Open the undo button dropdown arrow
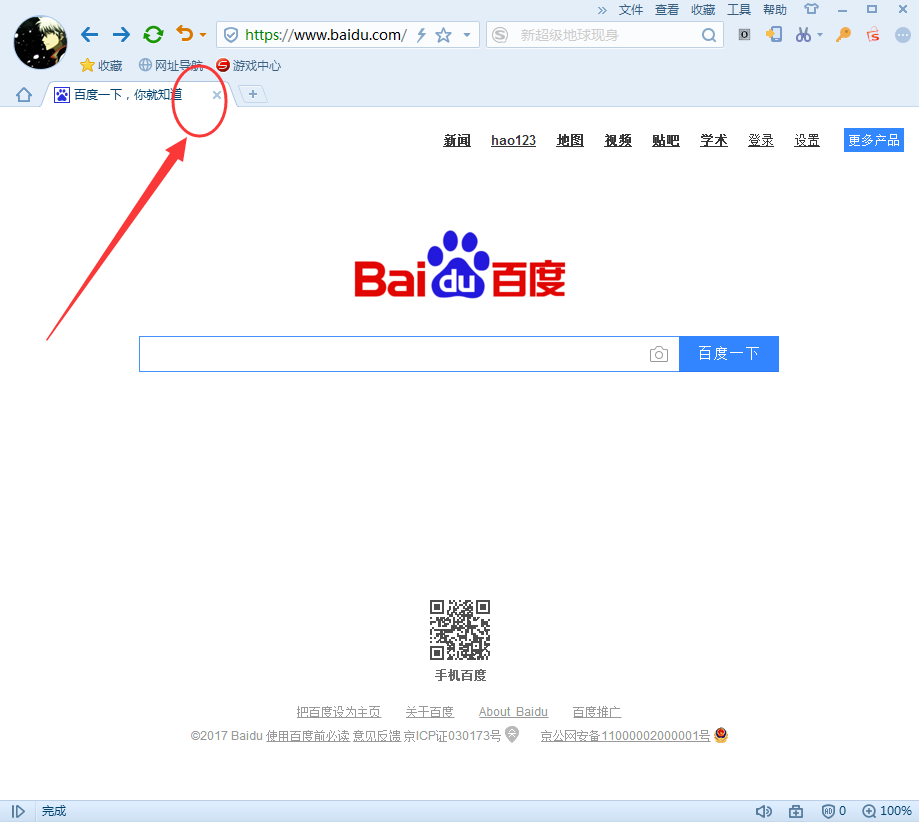 [x=203, y=34]
